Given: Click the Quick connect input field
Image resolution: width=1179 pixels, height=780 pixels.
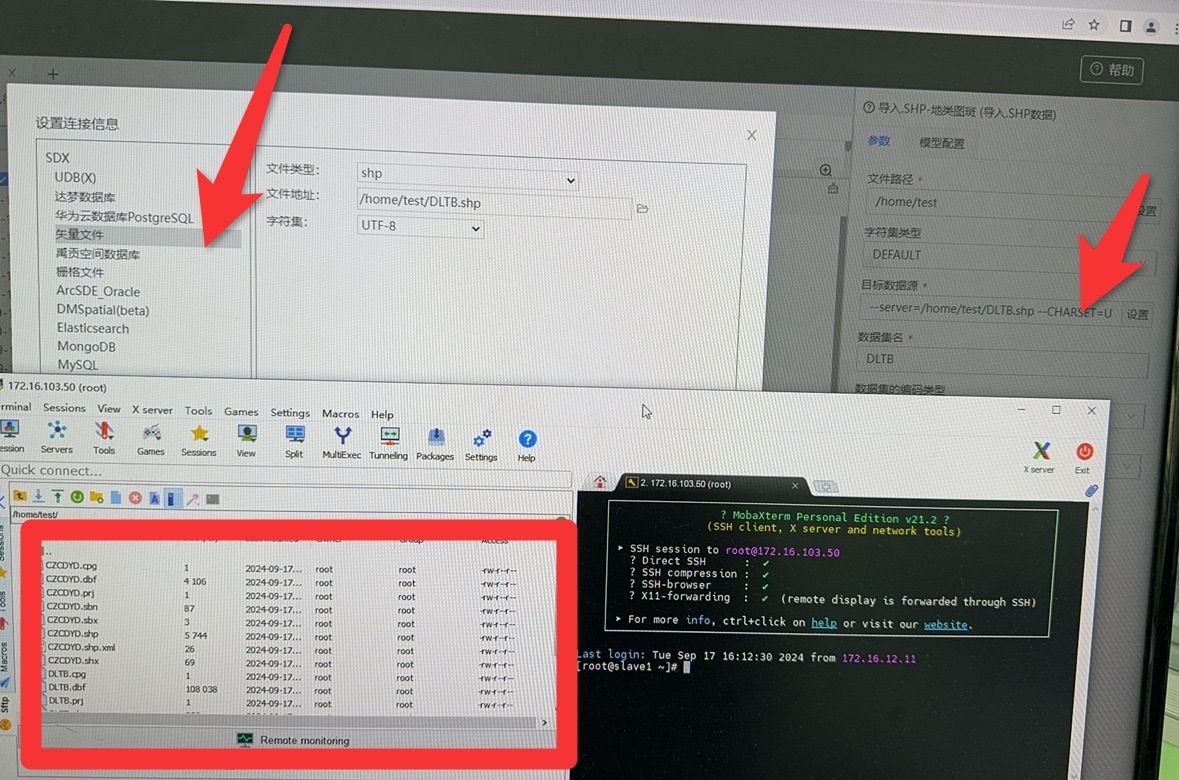Looking at the screenshot, I should (x=286, y=473).
